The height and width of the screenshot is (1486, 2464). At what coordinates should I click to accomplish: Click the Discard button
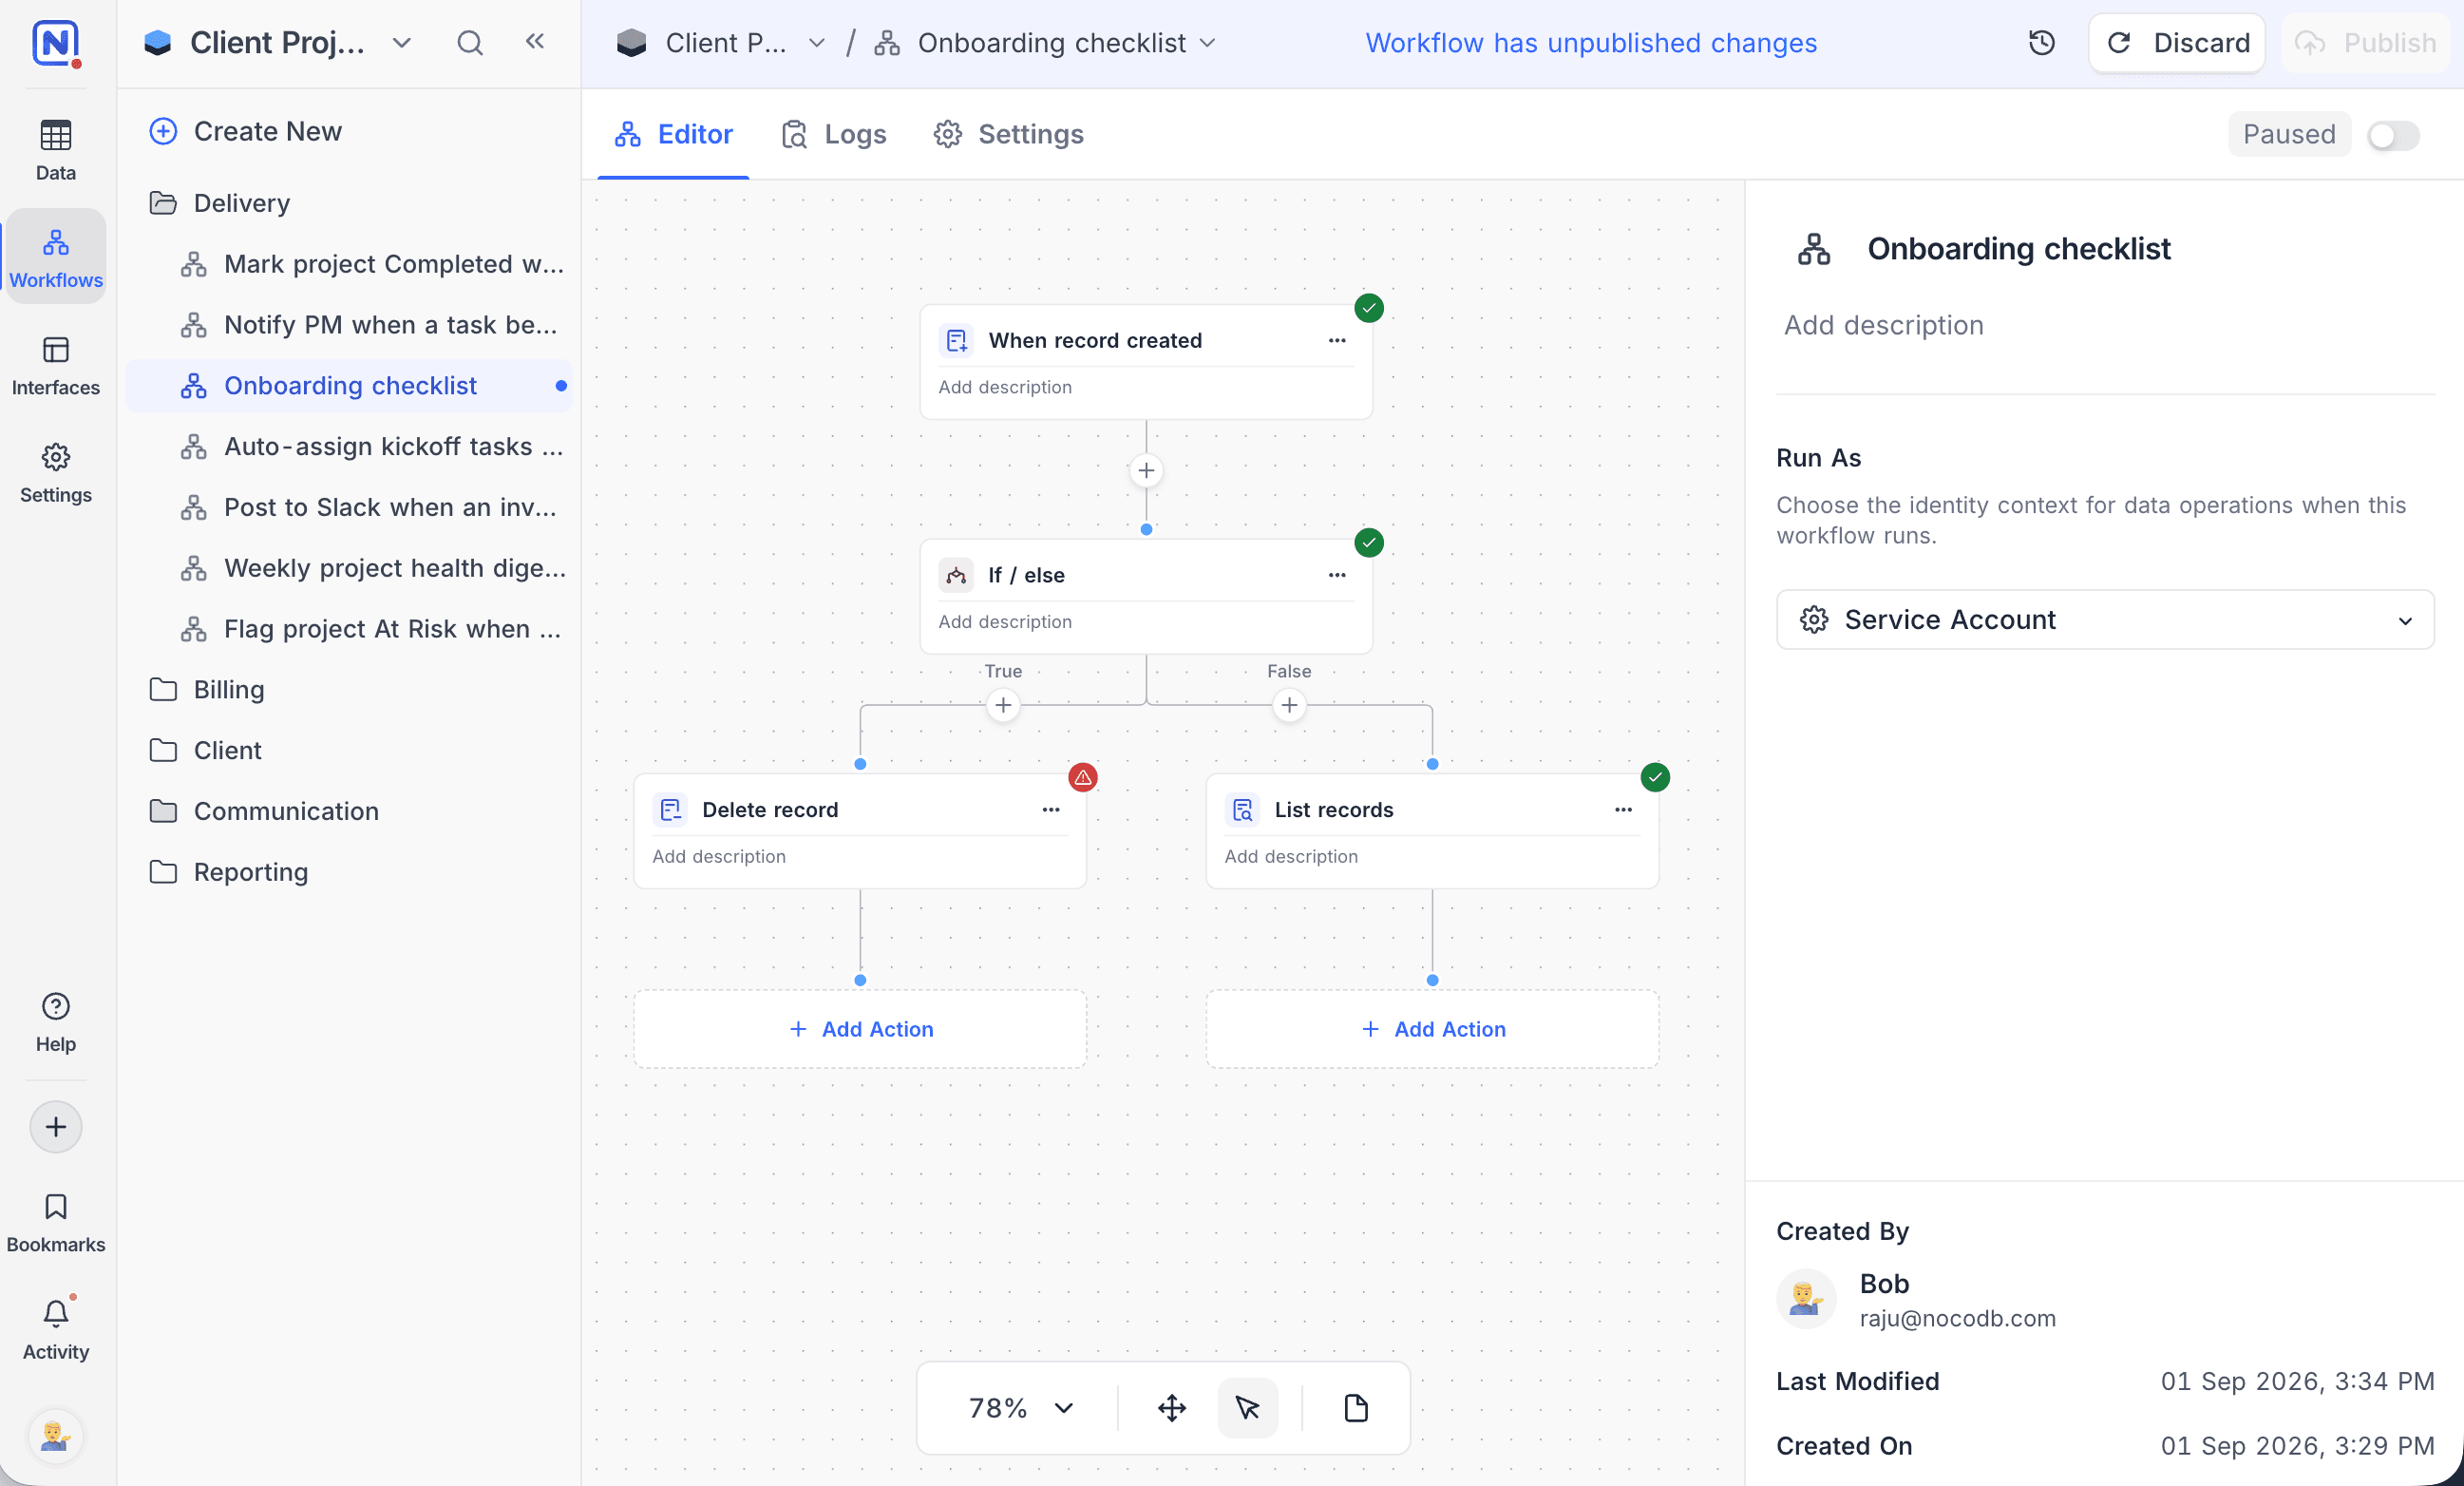pyautogui.click(x=2177, y=43)
